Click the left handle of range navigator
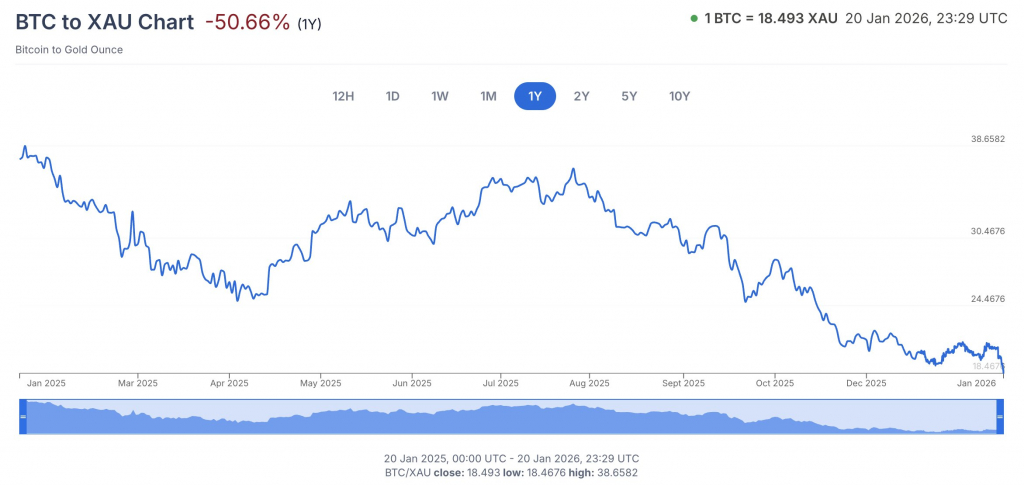Image resolution: width=1024 pixels, height=485 pixels. (x=23, y=417)
